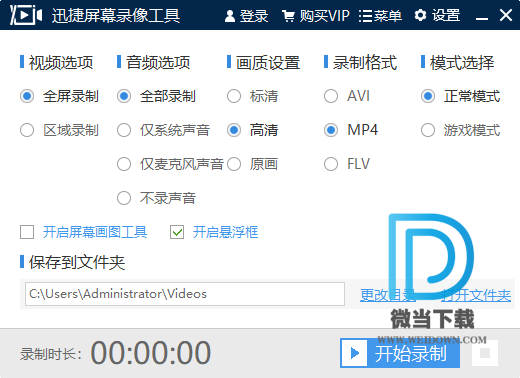This screenshot has width=520, height=378.
Task: Click 开始录制 to start recording
Action: point(400,353)
